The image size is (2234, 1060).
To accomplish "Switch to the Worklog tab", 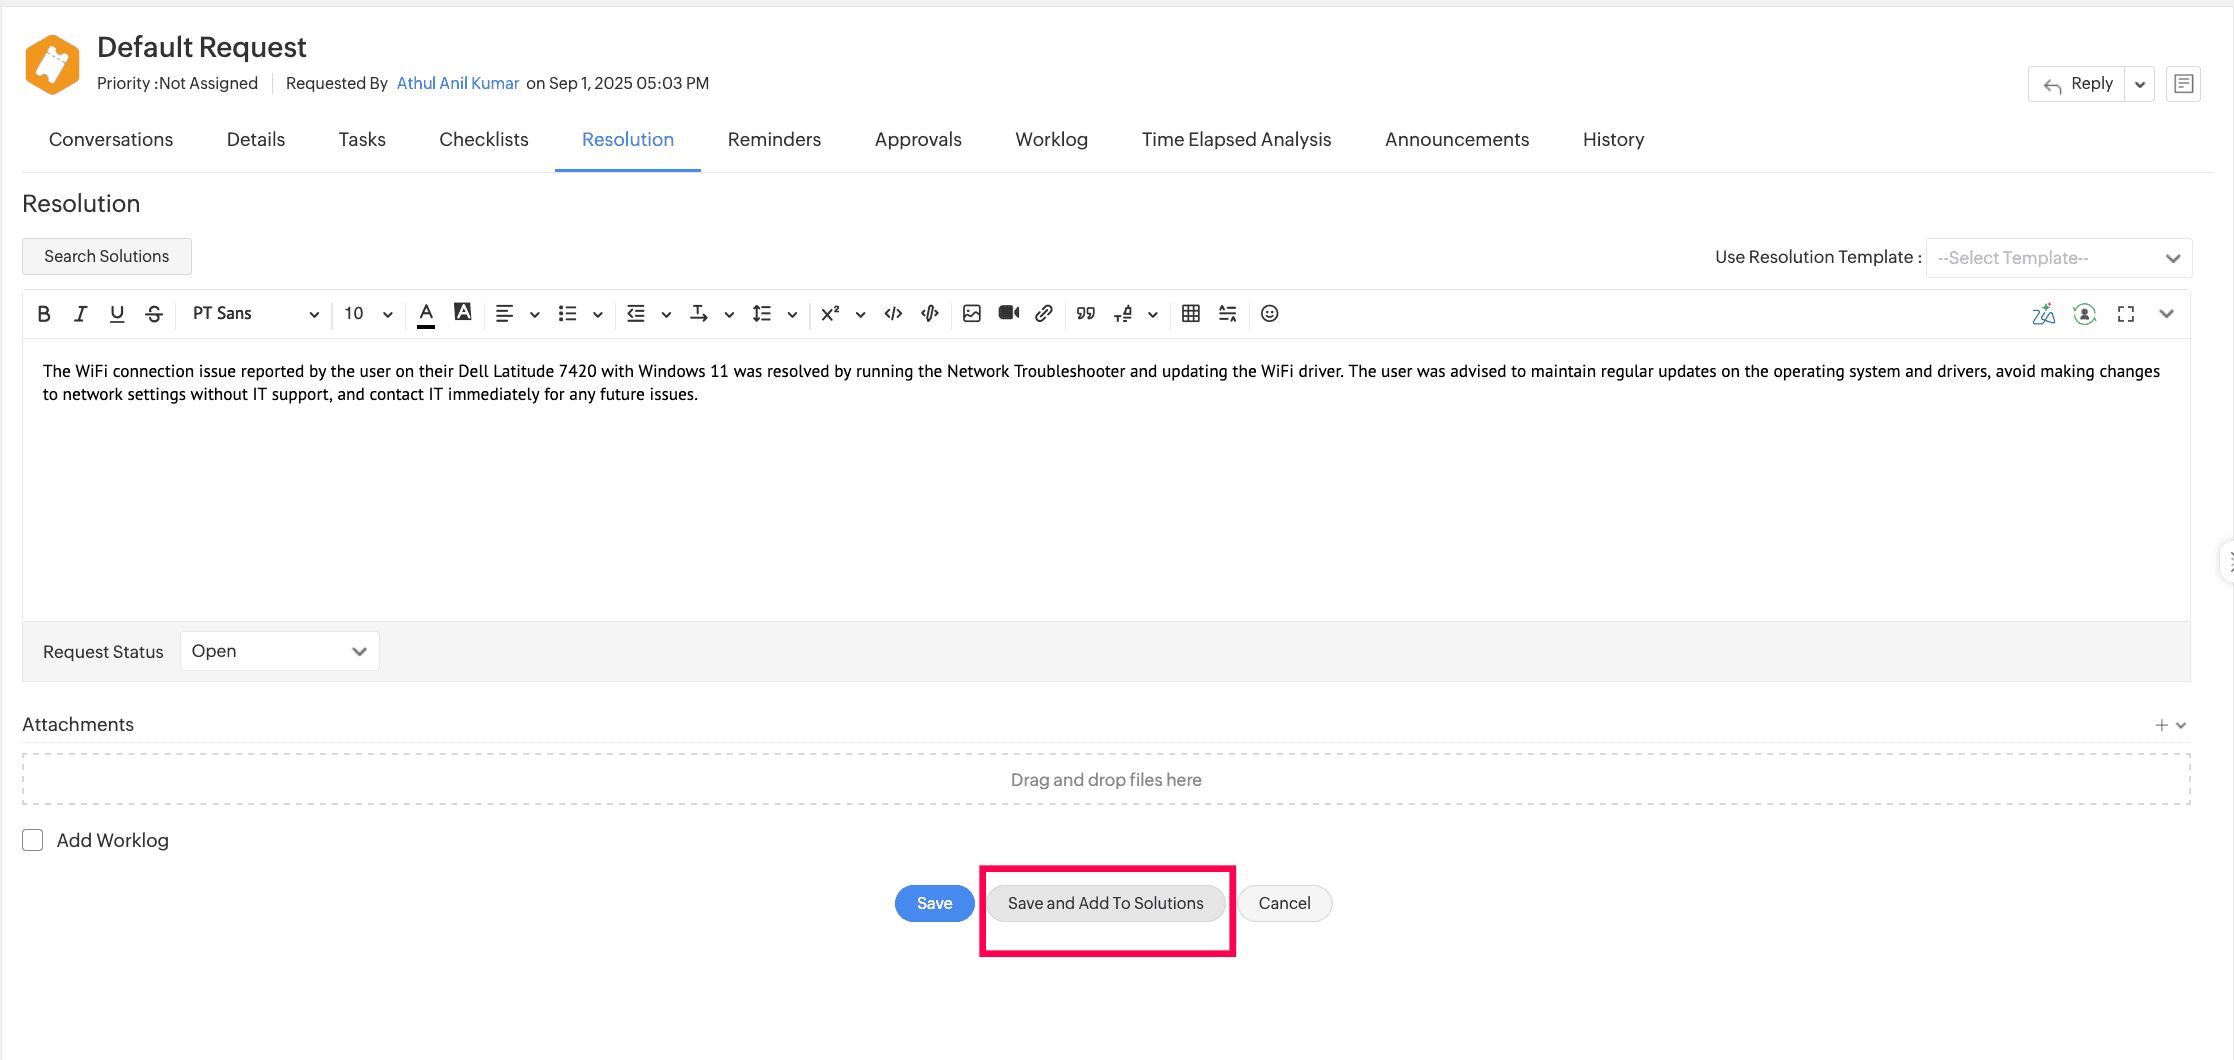I will click(1052, 140).
